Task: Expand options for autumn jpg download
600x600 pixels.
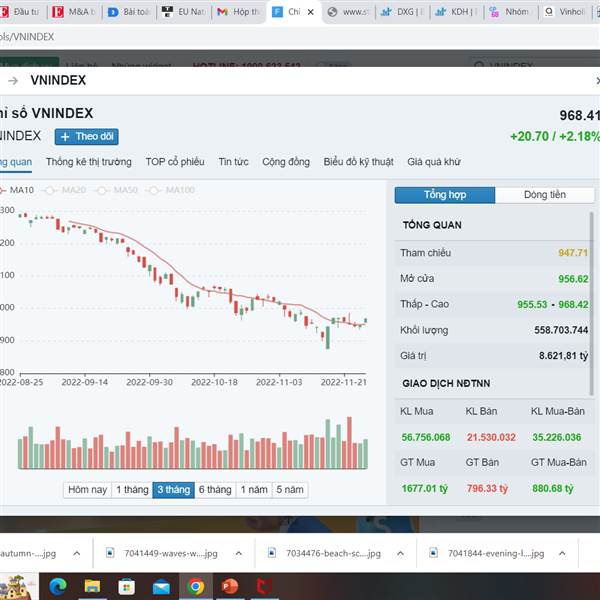Action: (77, 553)
